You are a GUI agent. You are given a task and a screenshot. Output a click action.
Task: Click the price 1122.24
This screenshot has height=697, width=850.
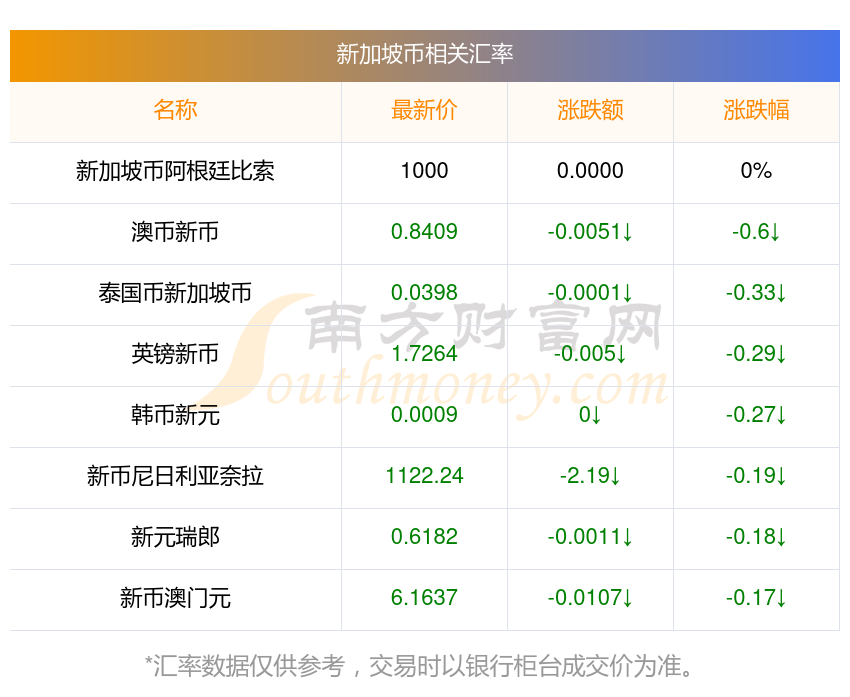[424, 476]
